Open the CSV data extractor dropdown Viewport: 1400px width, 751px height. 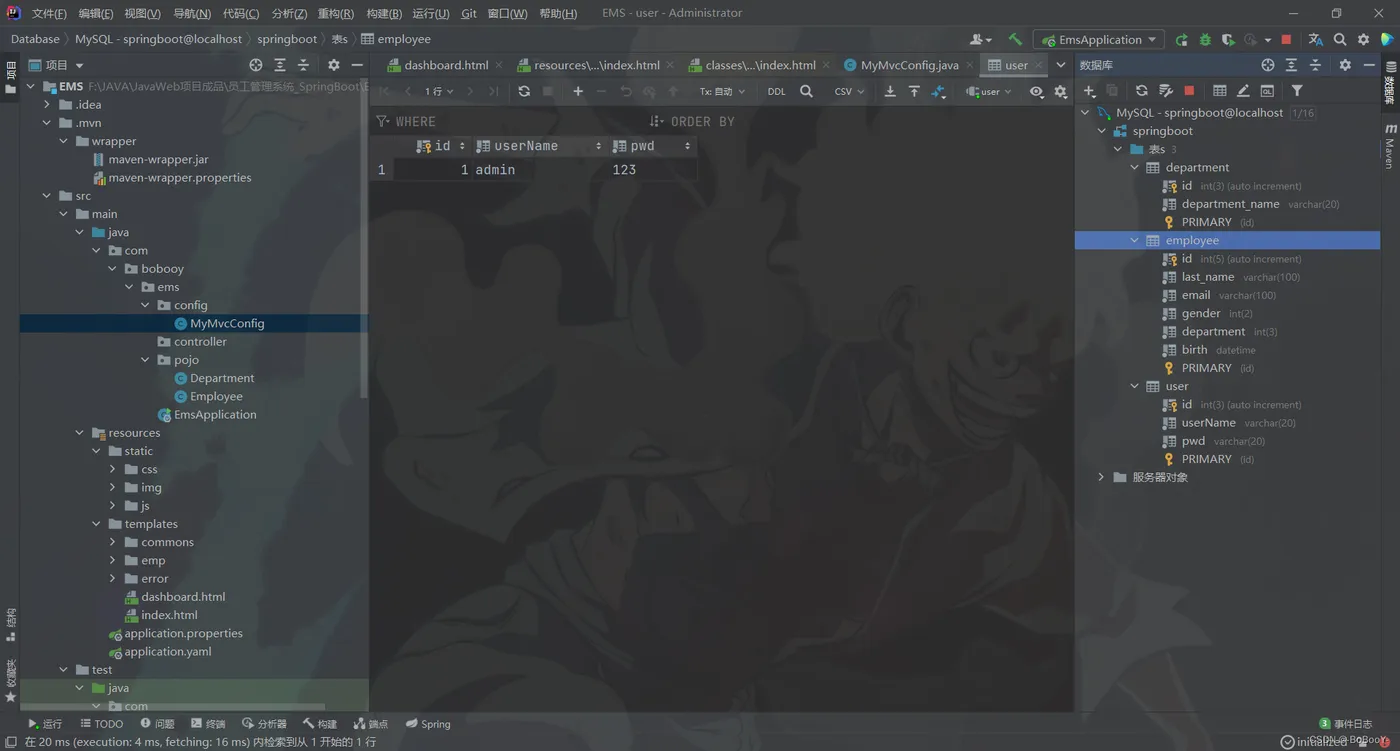(849, 91)
